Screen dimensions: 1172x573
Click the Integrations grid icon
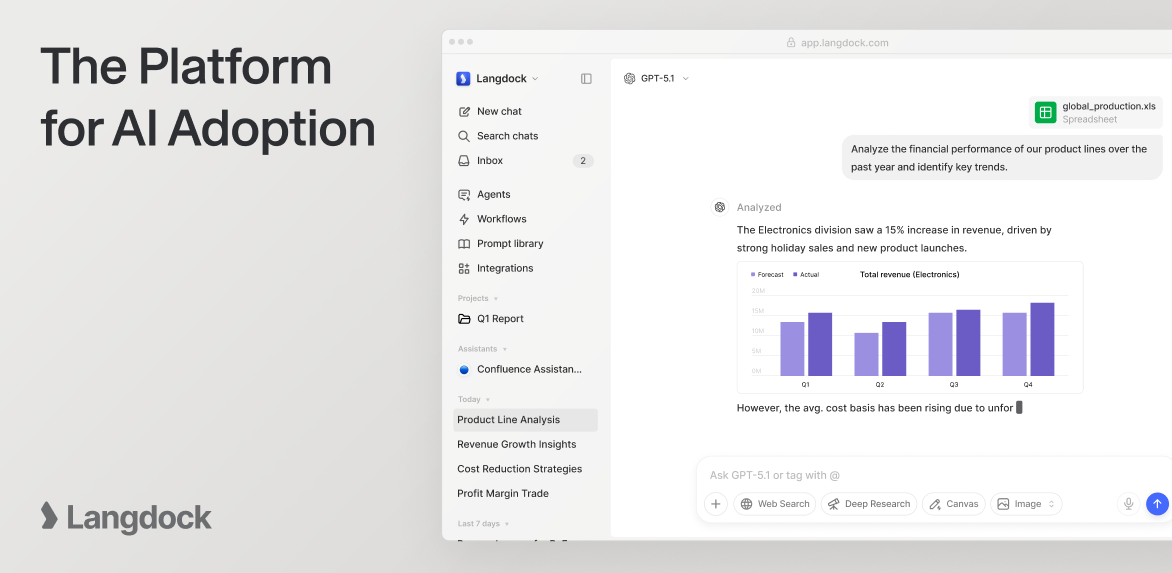[464, 268]
